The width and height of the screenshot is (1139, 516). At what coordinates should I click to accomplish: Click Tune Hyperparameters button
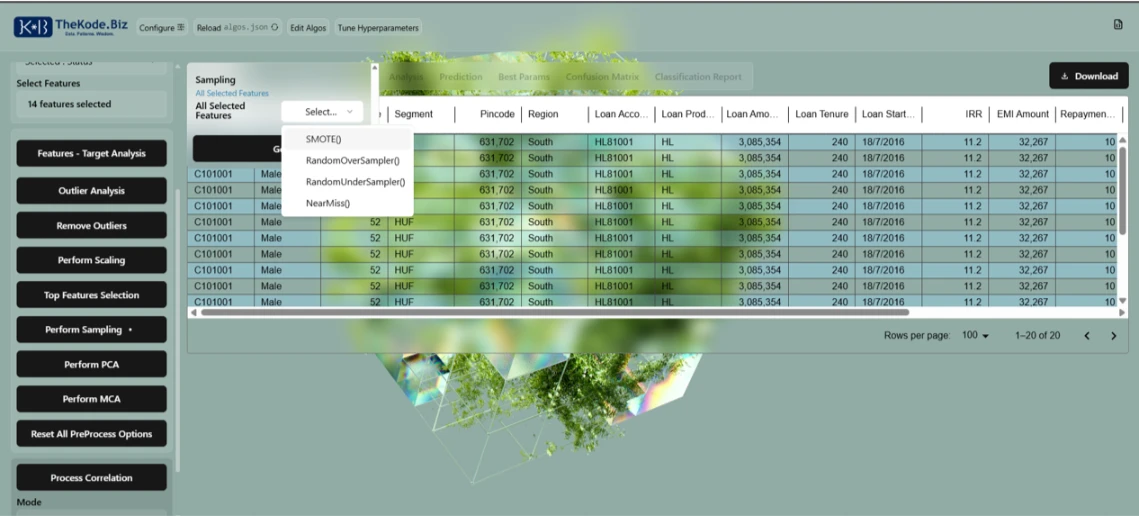[x=378, y=28]
